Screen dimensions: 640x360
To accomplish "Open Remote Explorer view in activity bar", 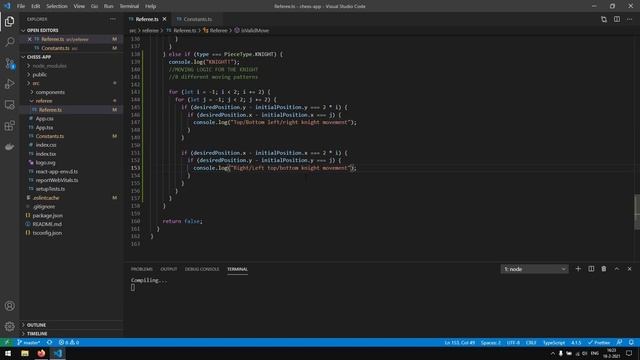I will (9, 104).
